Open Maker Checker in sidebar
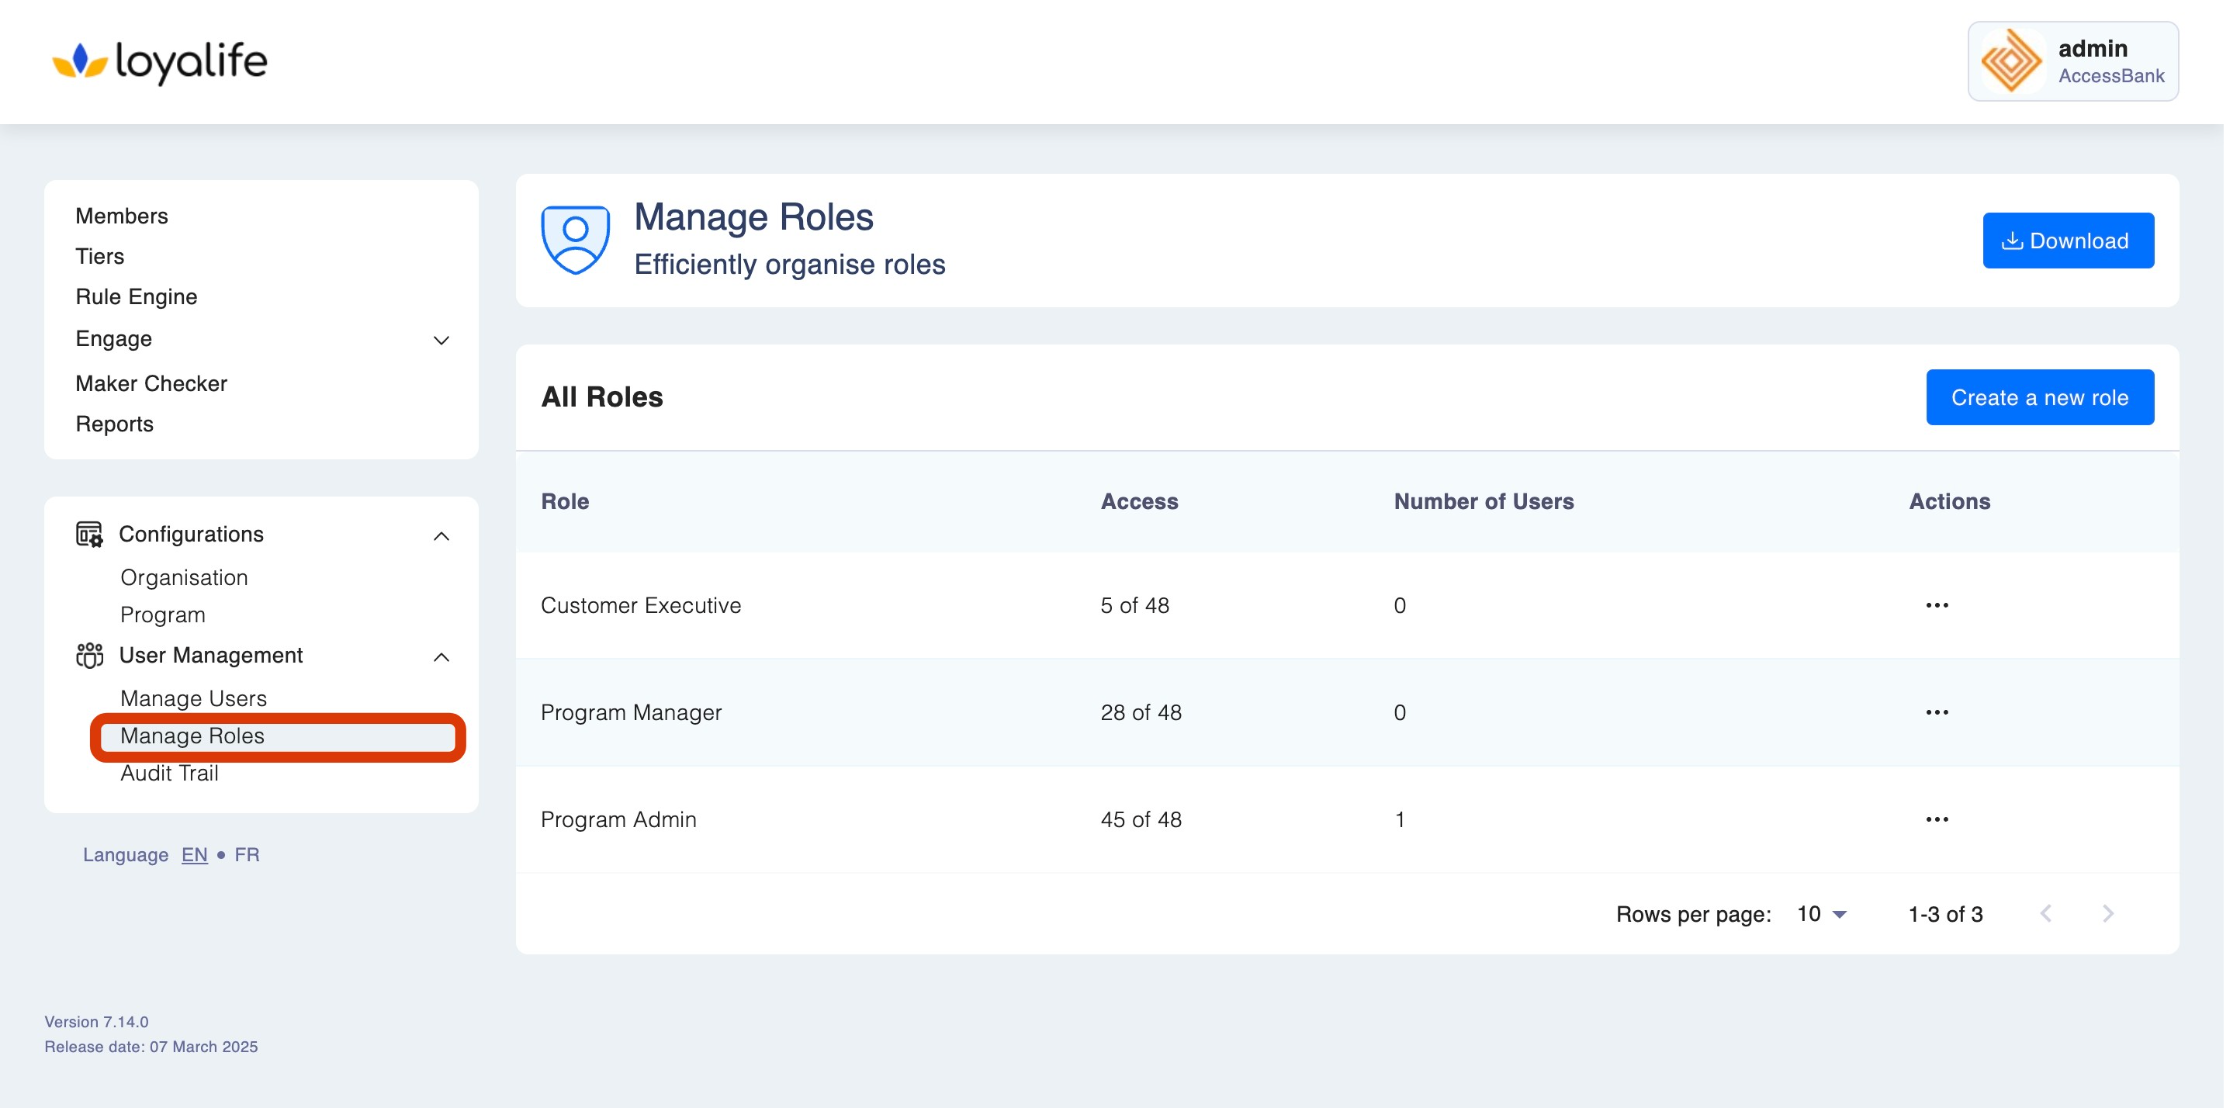This screenshot has height=1108, width=2224. coord(151,383)
